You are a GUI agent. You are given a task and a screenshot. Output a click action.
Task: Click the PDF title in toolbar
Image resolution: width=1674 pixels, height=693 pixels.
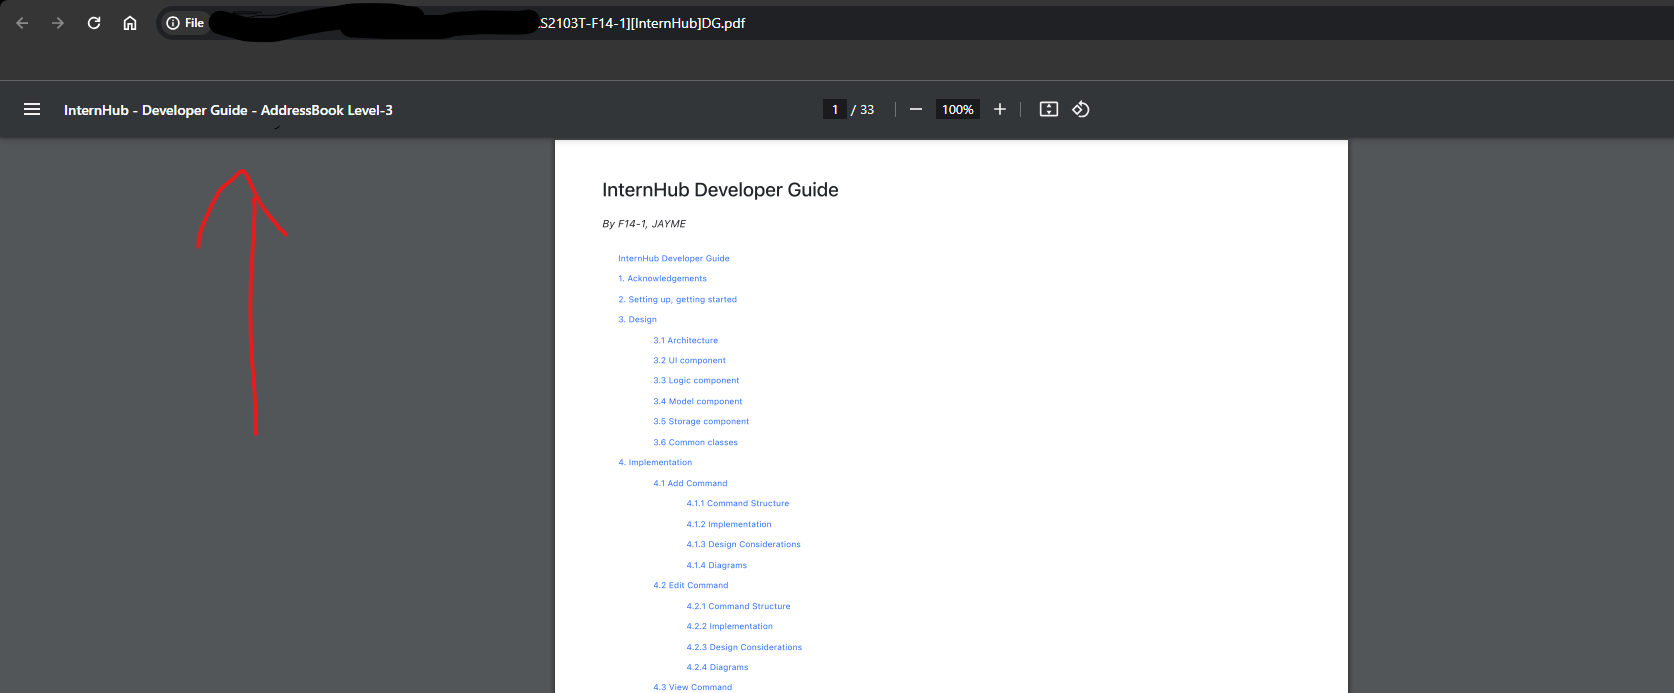228,110
